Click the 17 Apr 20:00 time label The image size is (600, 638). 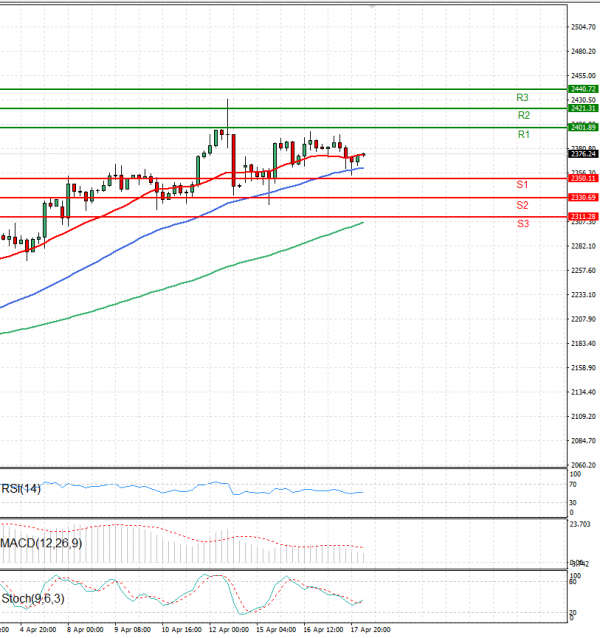(370, 630)
